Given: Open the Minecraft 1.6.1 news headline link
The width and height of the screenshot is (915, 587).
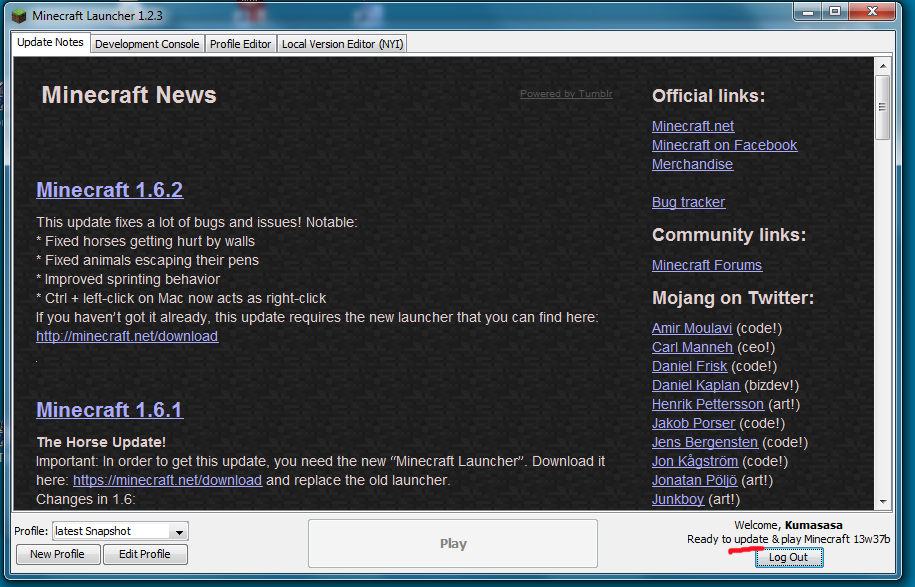Looking at the screenshot, I should pos(110,410).
